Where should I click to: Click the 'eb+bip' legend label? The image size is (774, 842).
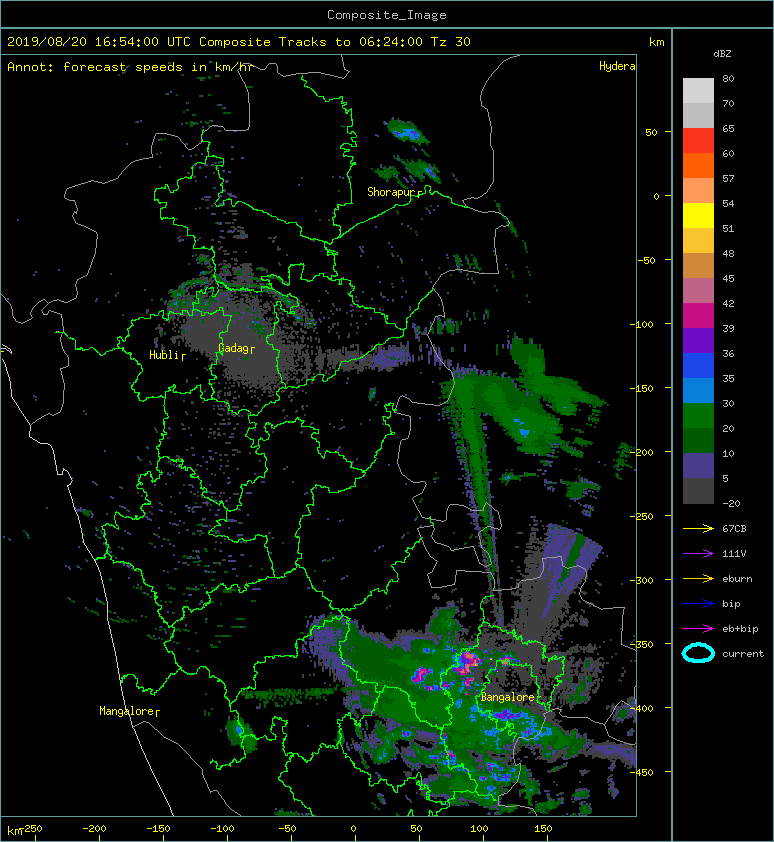click(740, 628)
